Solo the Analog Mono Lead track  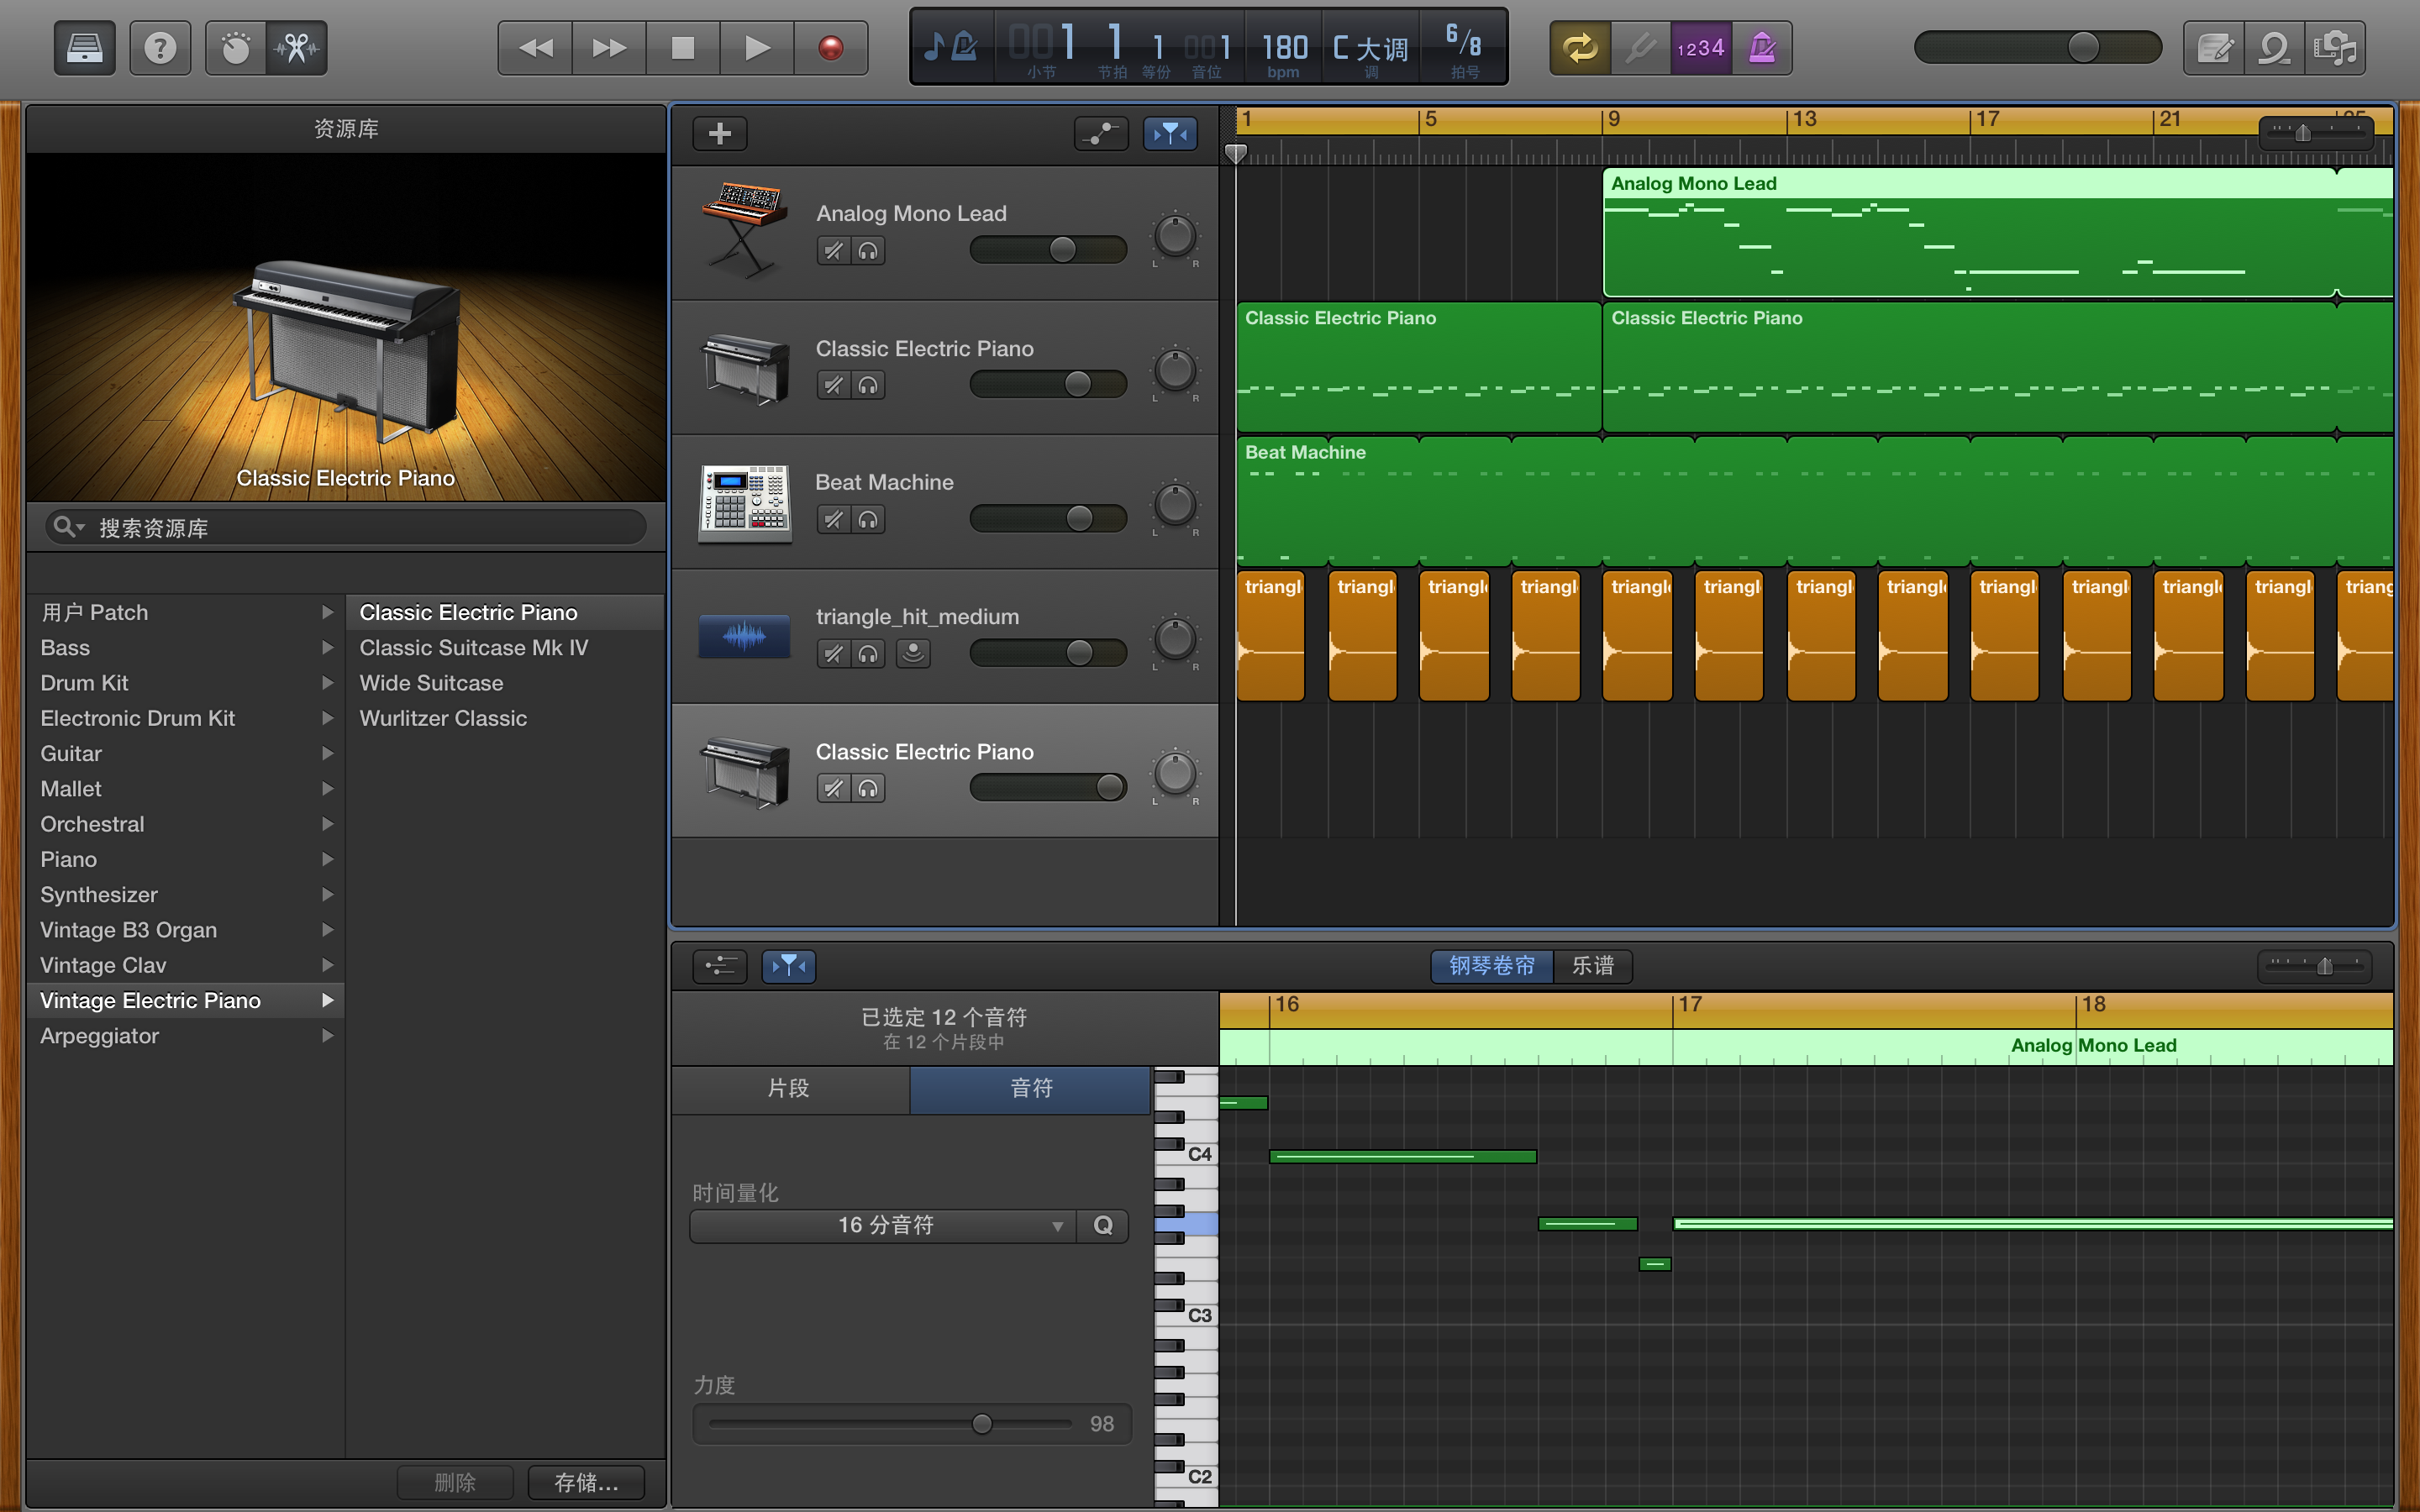coord(868,251)
